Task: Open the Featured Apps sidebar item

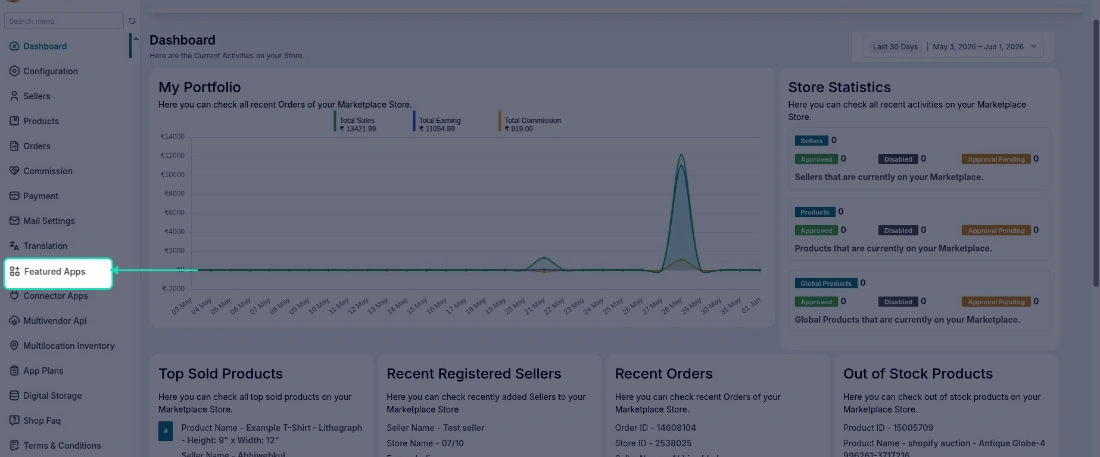Action: pos(58,272)
